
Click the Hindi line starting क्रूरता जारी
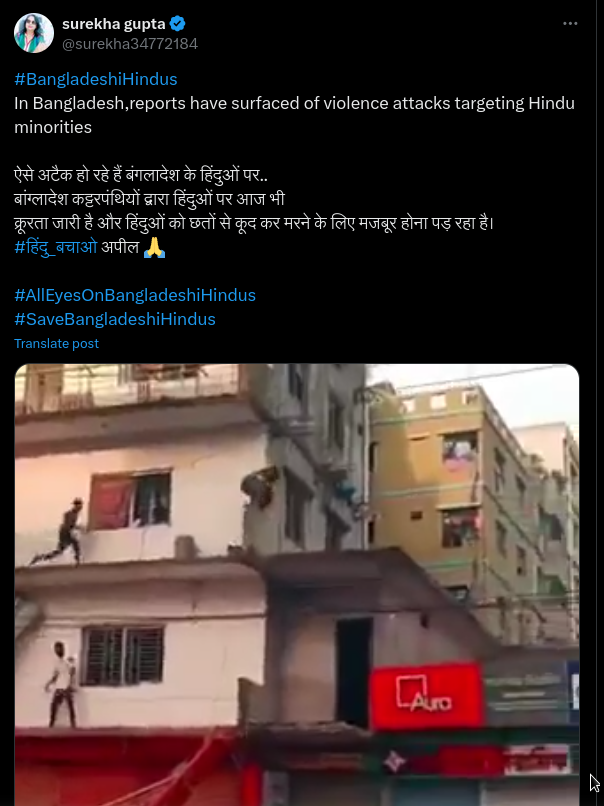254,224
